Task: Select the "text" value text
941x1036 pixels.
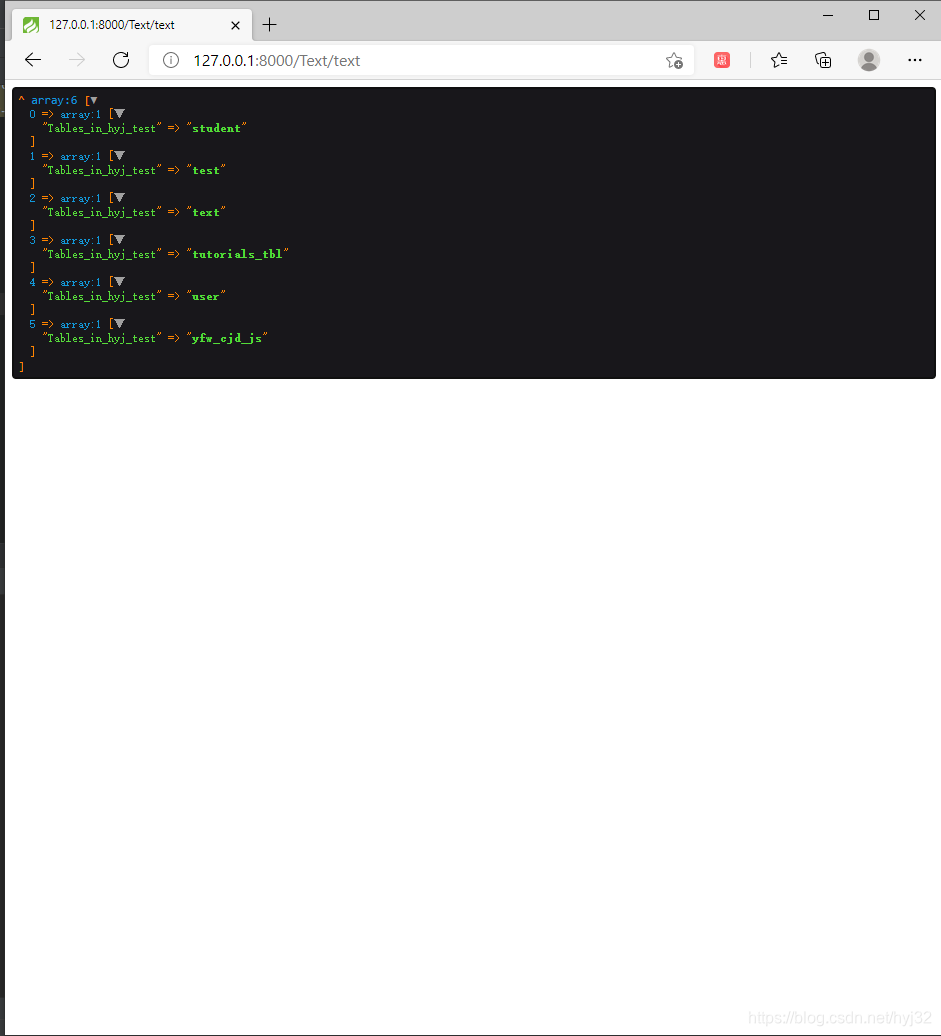Action: point(206,212)
